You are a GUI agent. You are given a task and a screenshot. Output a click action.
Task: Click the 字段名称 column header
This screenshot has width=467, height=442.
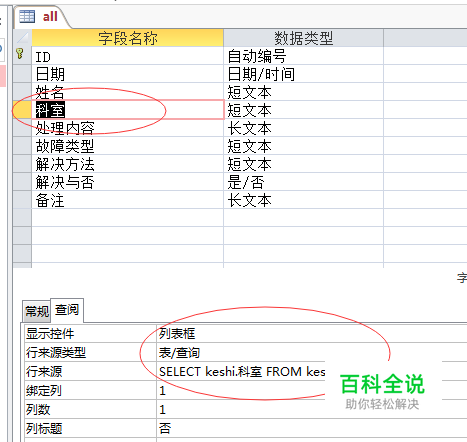[128, 38]
